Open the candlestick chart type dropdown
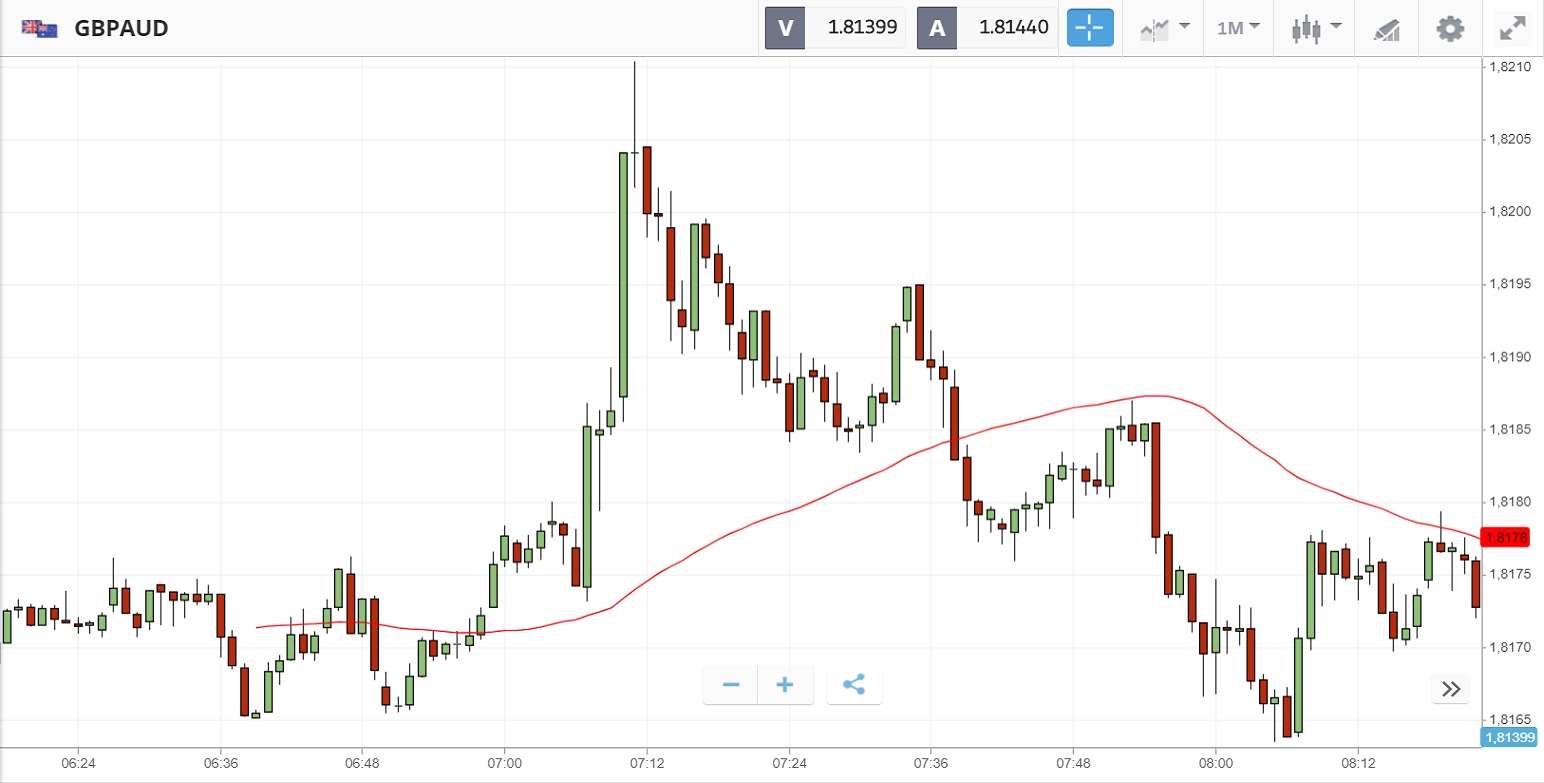The height and width of the screenshot is (783, 1544). 1314,28
